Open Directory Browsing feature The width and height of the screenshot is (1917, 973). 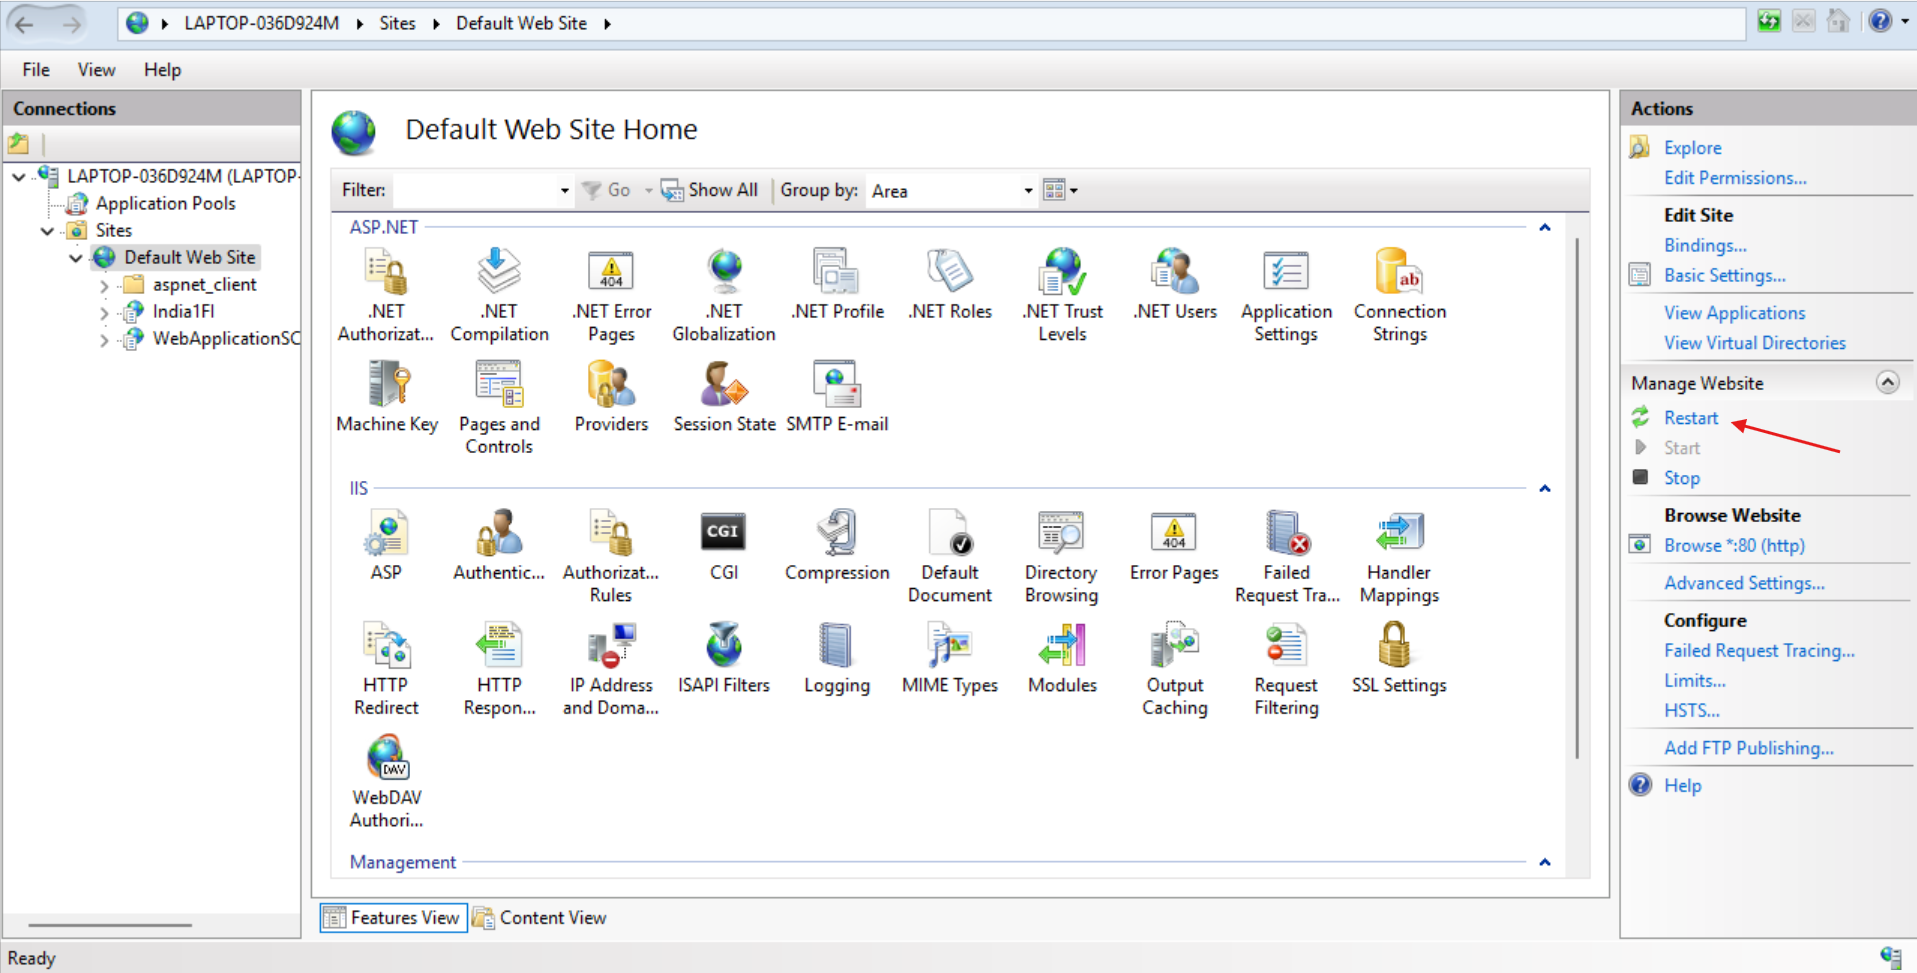point(1060,556)
